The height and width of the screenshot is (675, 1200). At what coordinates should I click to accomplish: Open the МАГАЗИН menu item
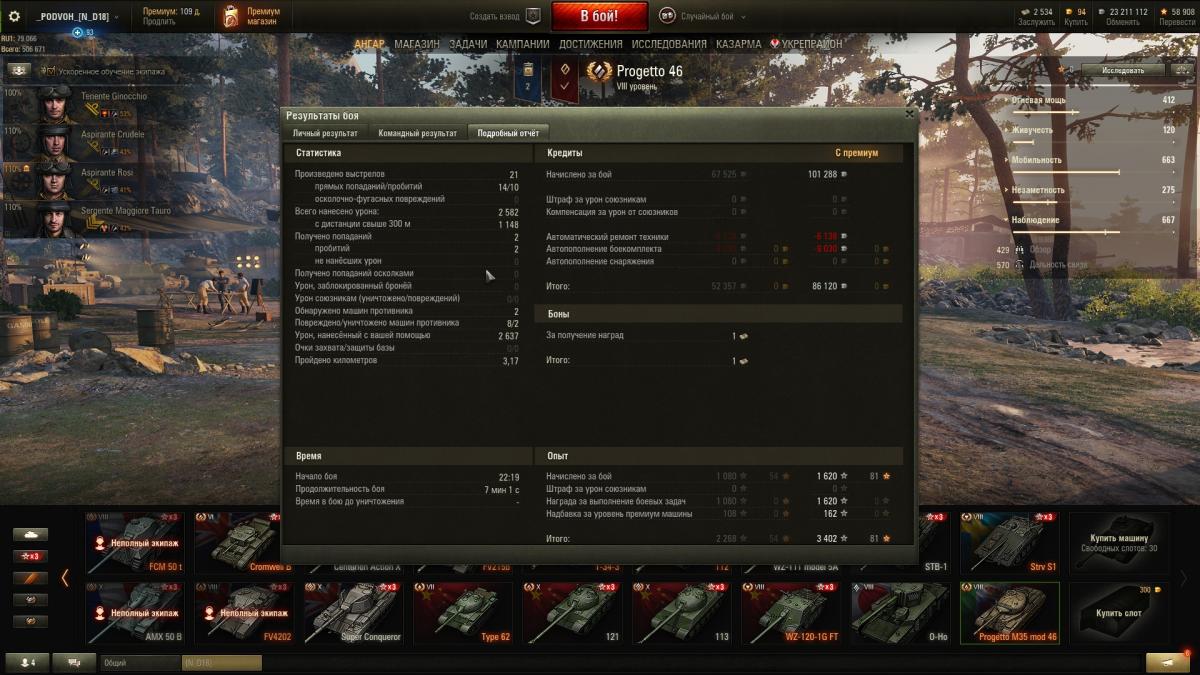pos(416,44)
